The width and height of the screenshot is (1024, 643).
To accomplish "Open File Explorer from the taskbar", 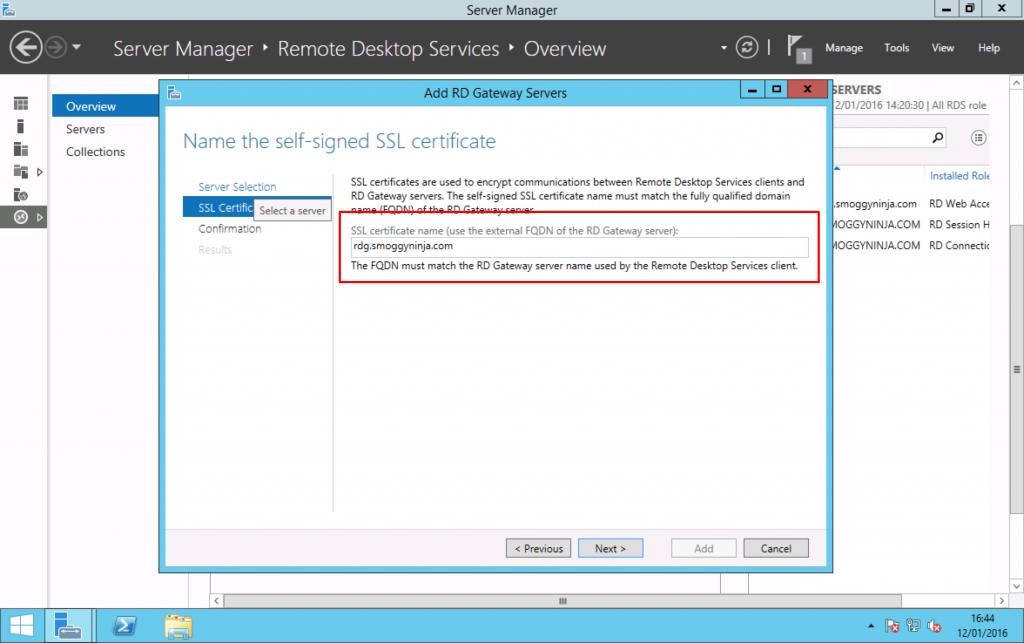I will pyautogui.click(x=178, y=625).
